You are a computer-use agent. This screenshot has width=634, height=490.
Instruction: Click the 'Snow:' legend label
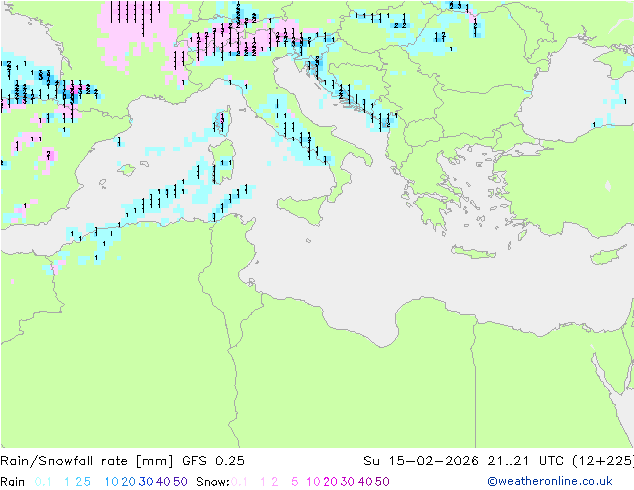coord(213,482)
